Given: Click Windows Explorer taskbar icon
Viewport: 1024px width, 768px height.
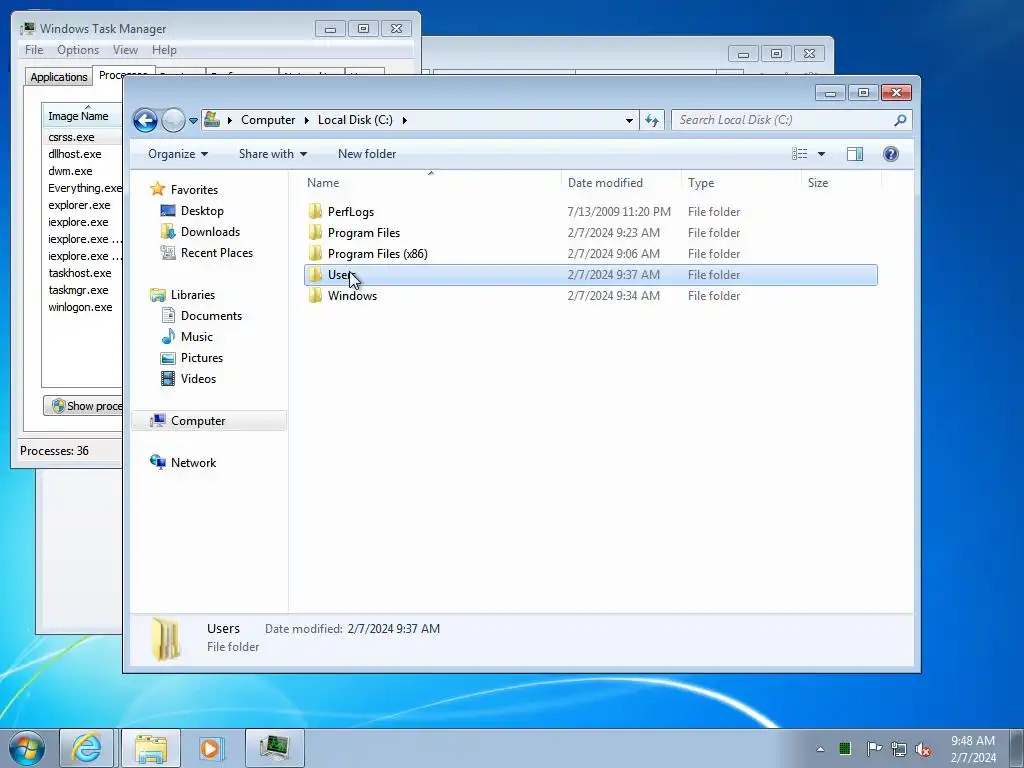Looking at the screenshot, I should pos(151,748).
